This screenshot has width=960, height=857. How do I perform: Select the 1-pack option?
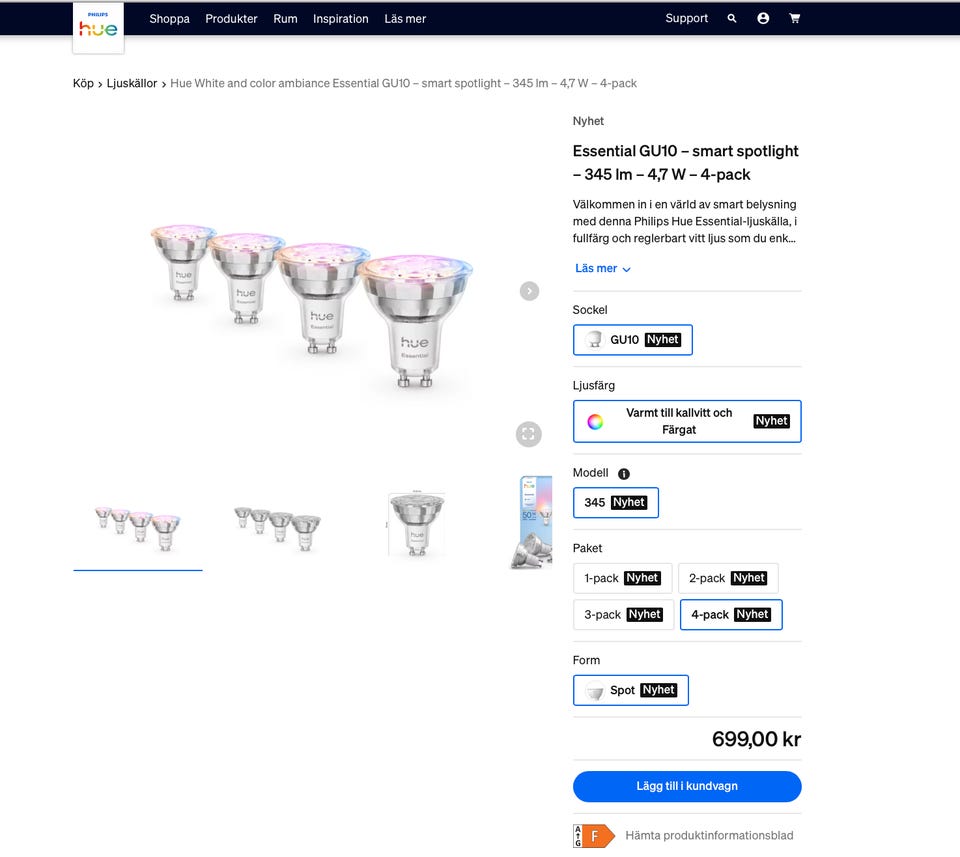(623, 578)
